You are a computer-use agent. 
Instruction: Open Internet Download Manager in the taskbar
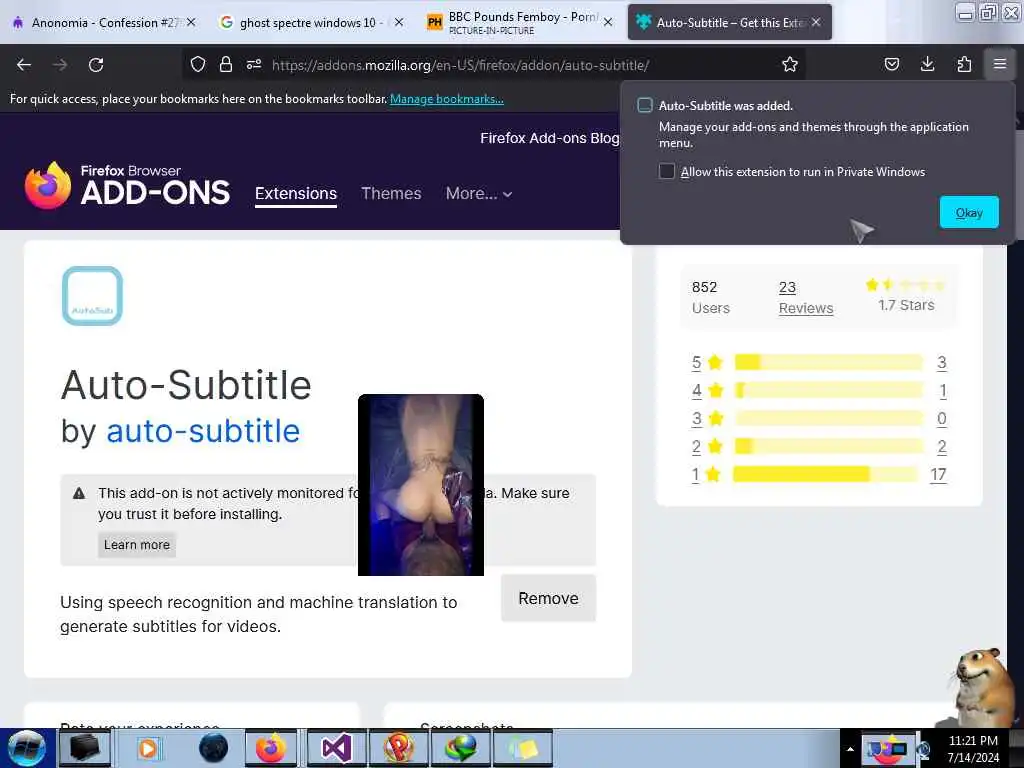(x=460, y=748)
